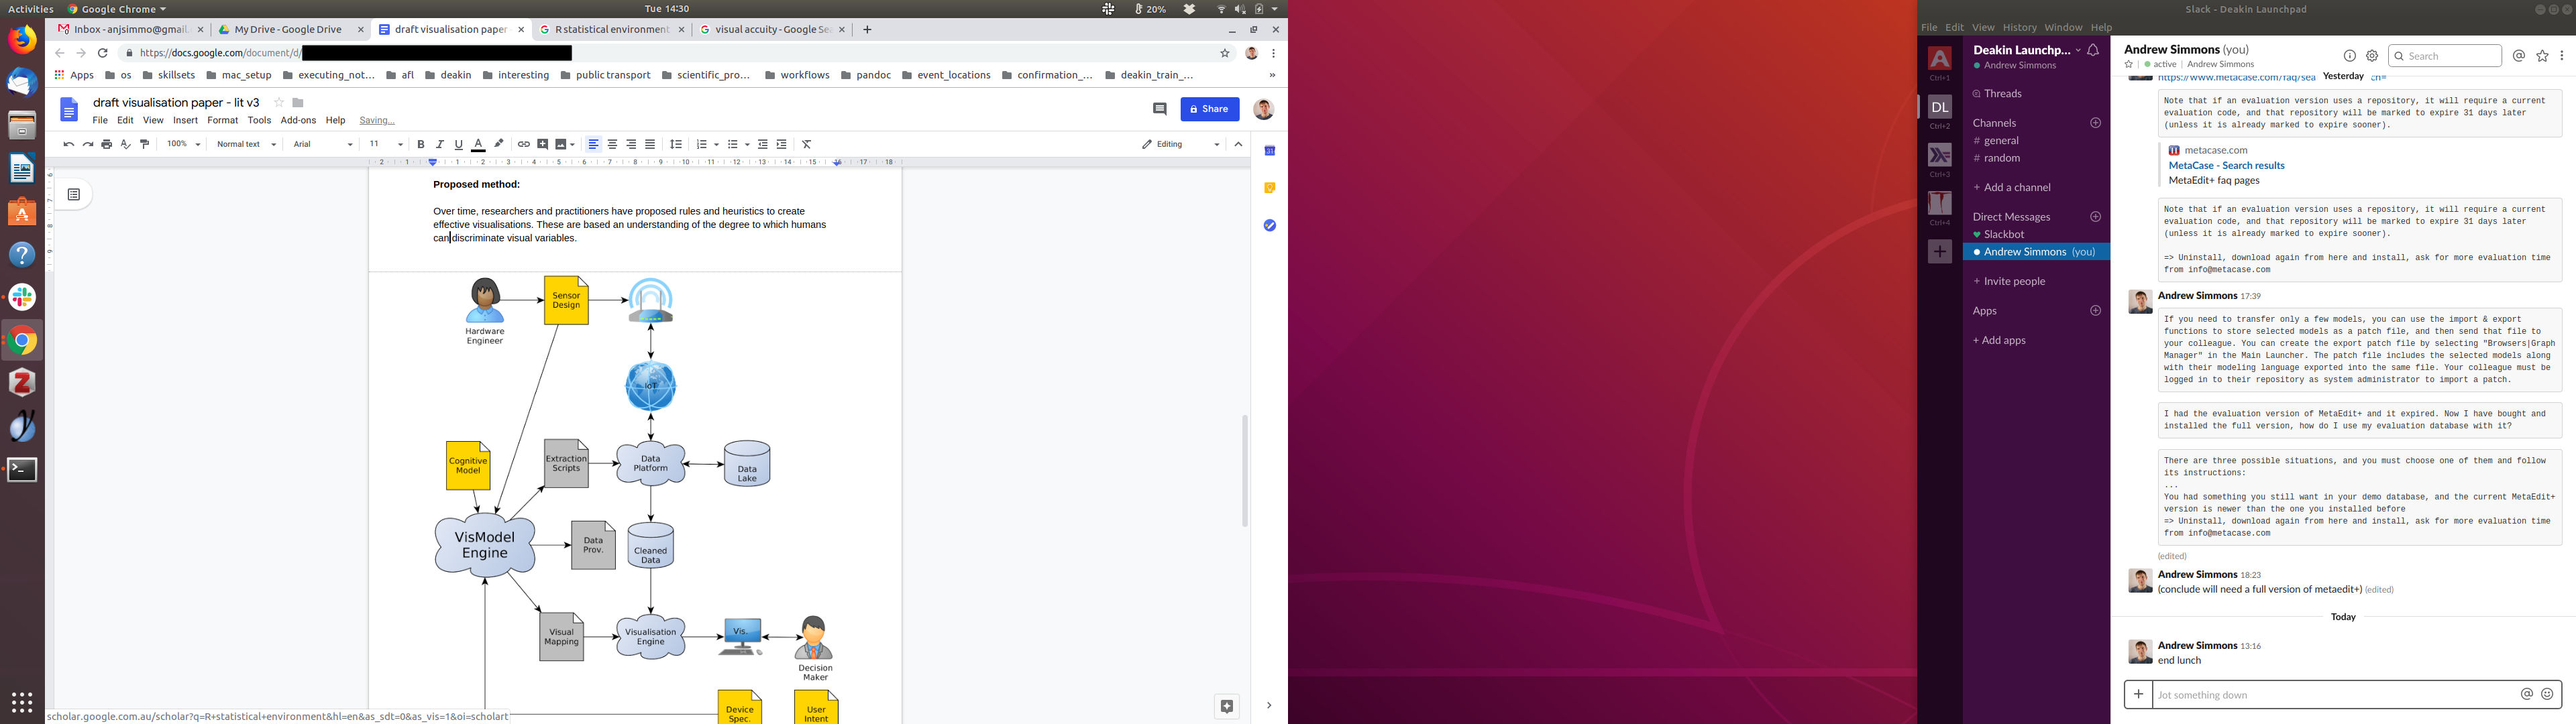Click the insert link icon
Image resolution: width=2576 pixels, height=724 pixels.
tap(523, 145)
